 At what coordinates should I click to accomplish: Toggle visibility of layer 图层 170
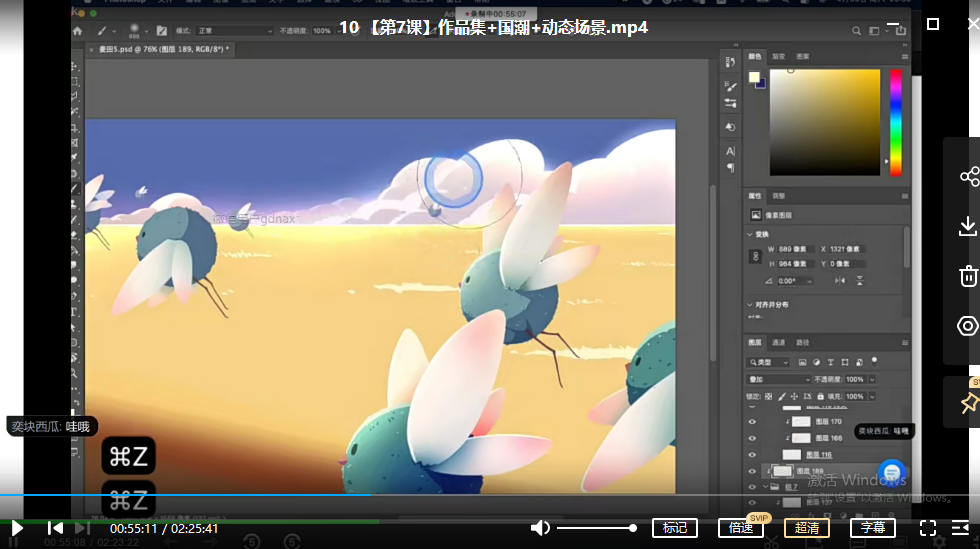(x=753, y=422)
